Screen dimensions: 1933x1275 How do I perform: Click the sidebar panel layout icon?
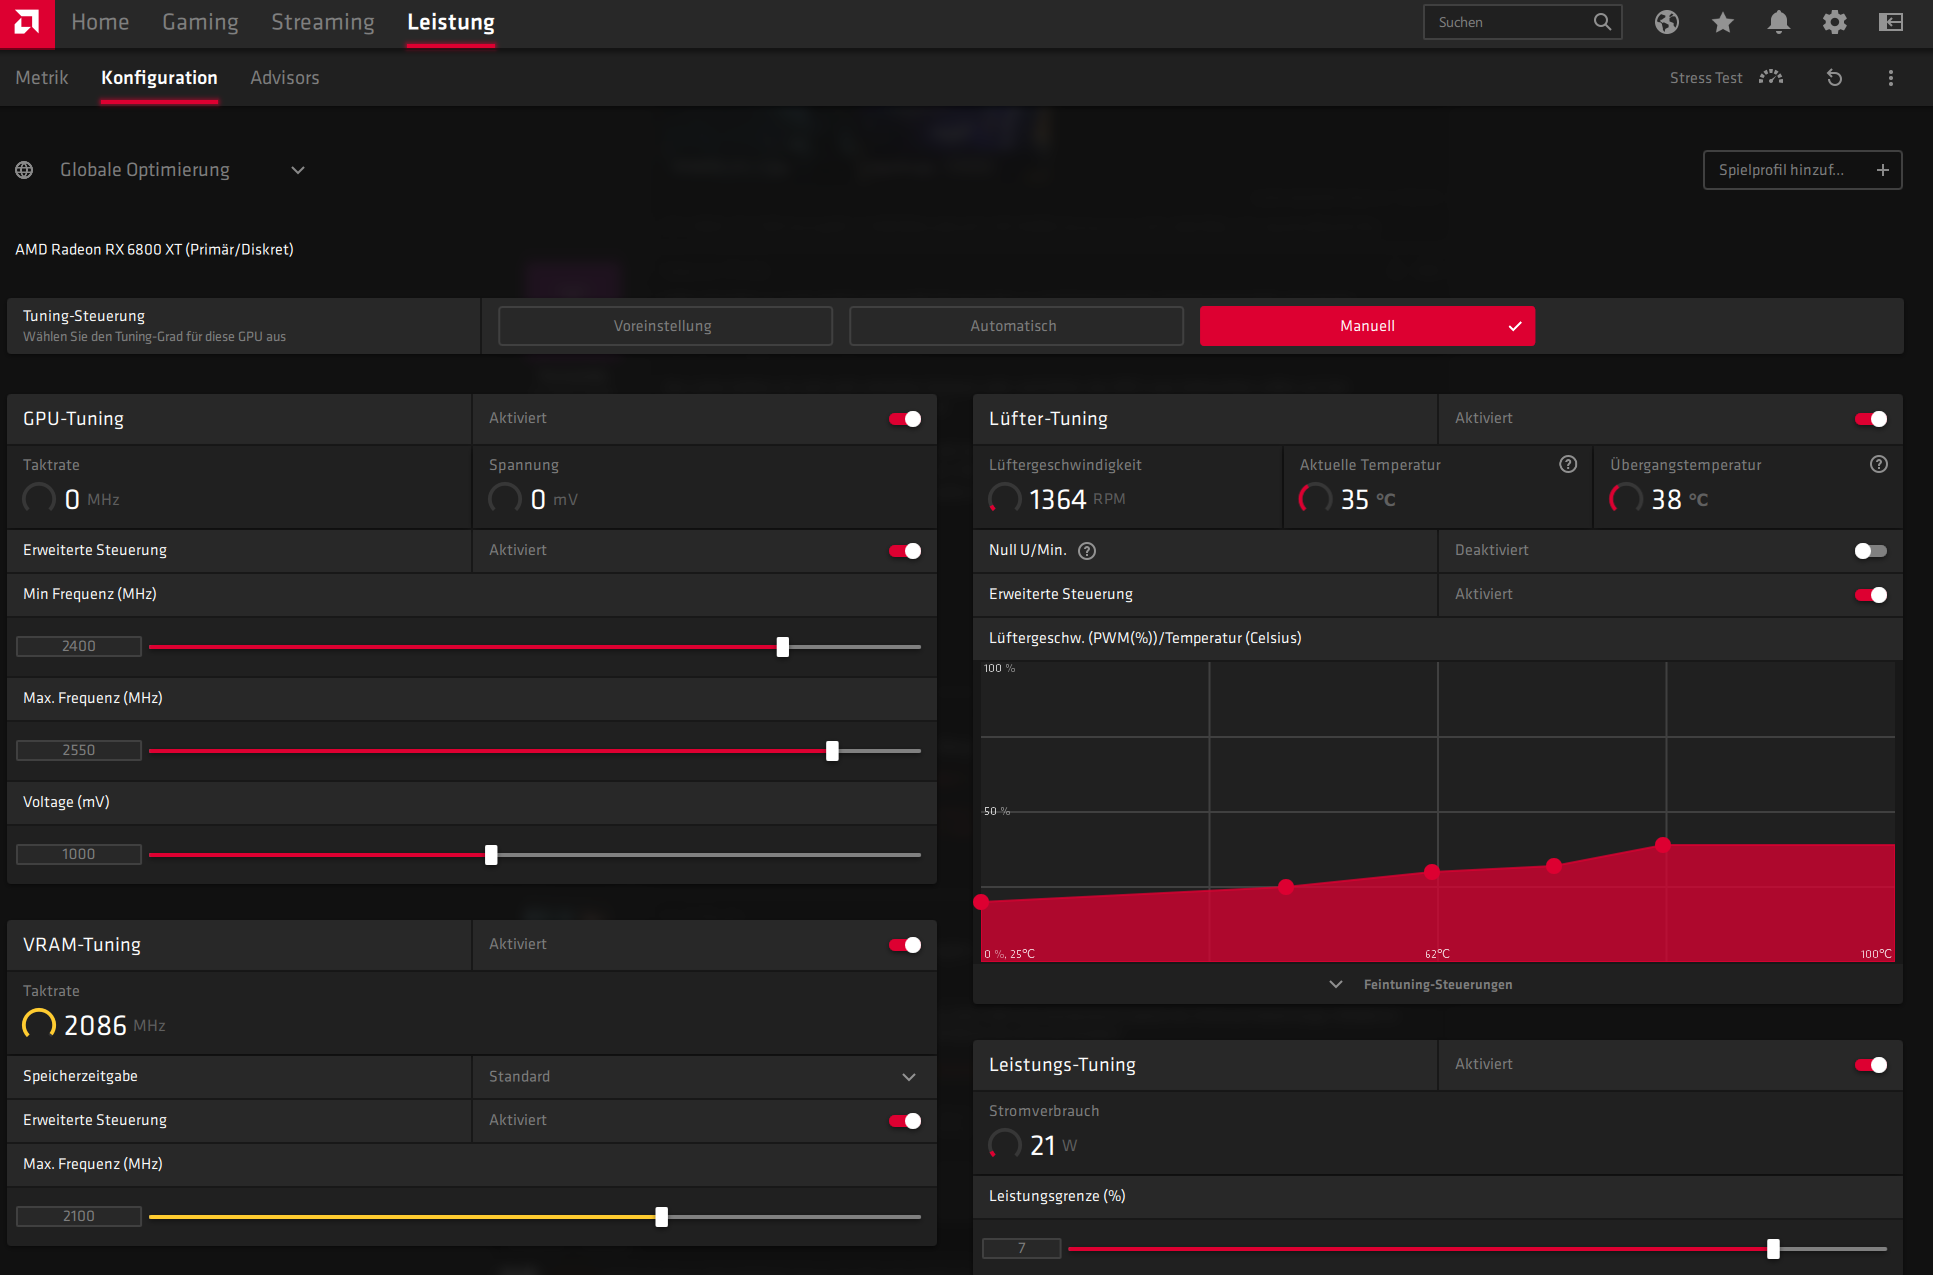coord(1890,22)
